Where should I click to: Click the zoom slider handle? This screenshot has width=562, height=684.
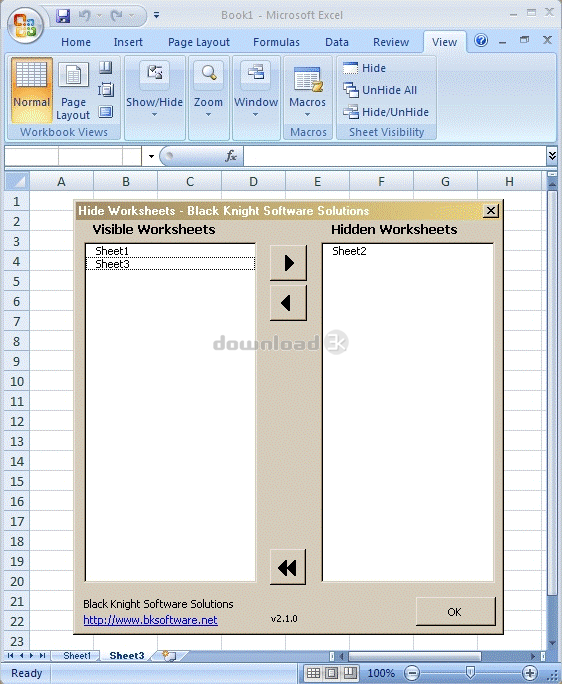click(470, 672)
